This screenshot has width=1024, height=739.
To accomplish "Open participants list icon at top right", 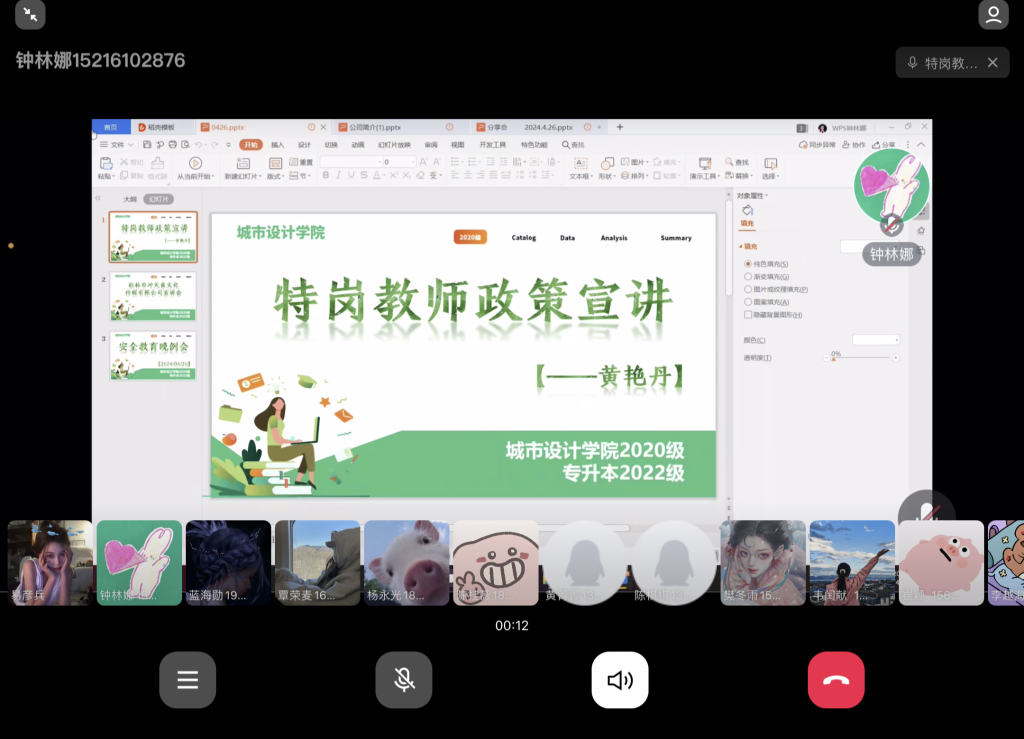I will point(993,15).
